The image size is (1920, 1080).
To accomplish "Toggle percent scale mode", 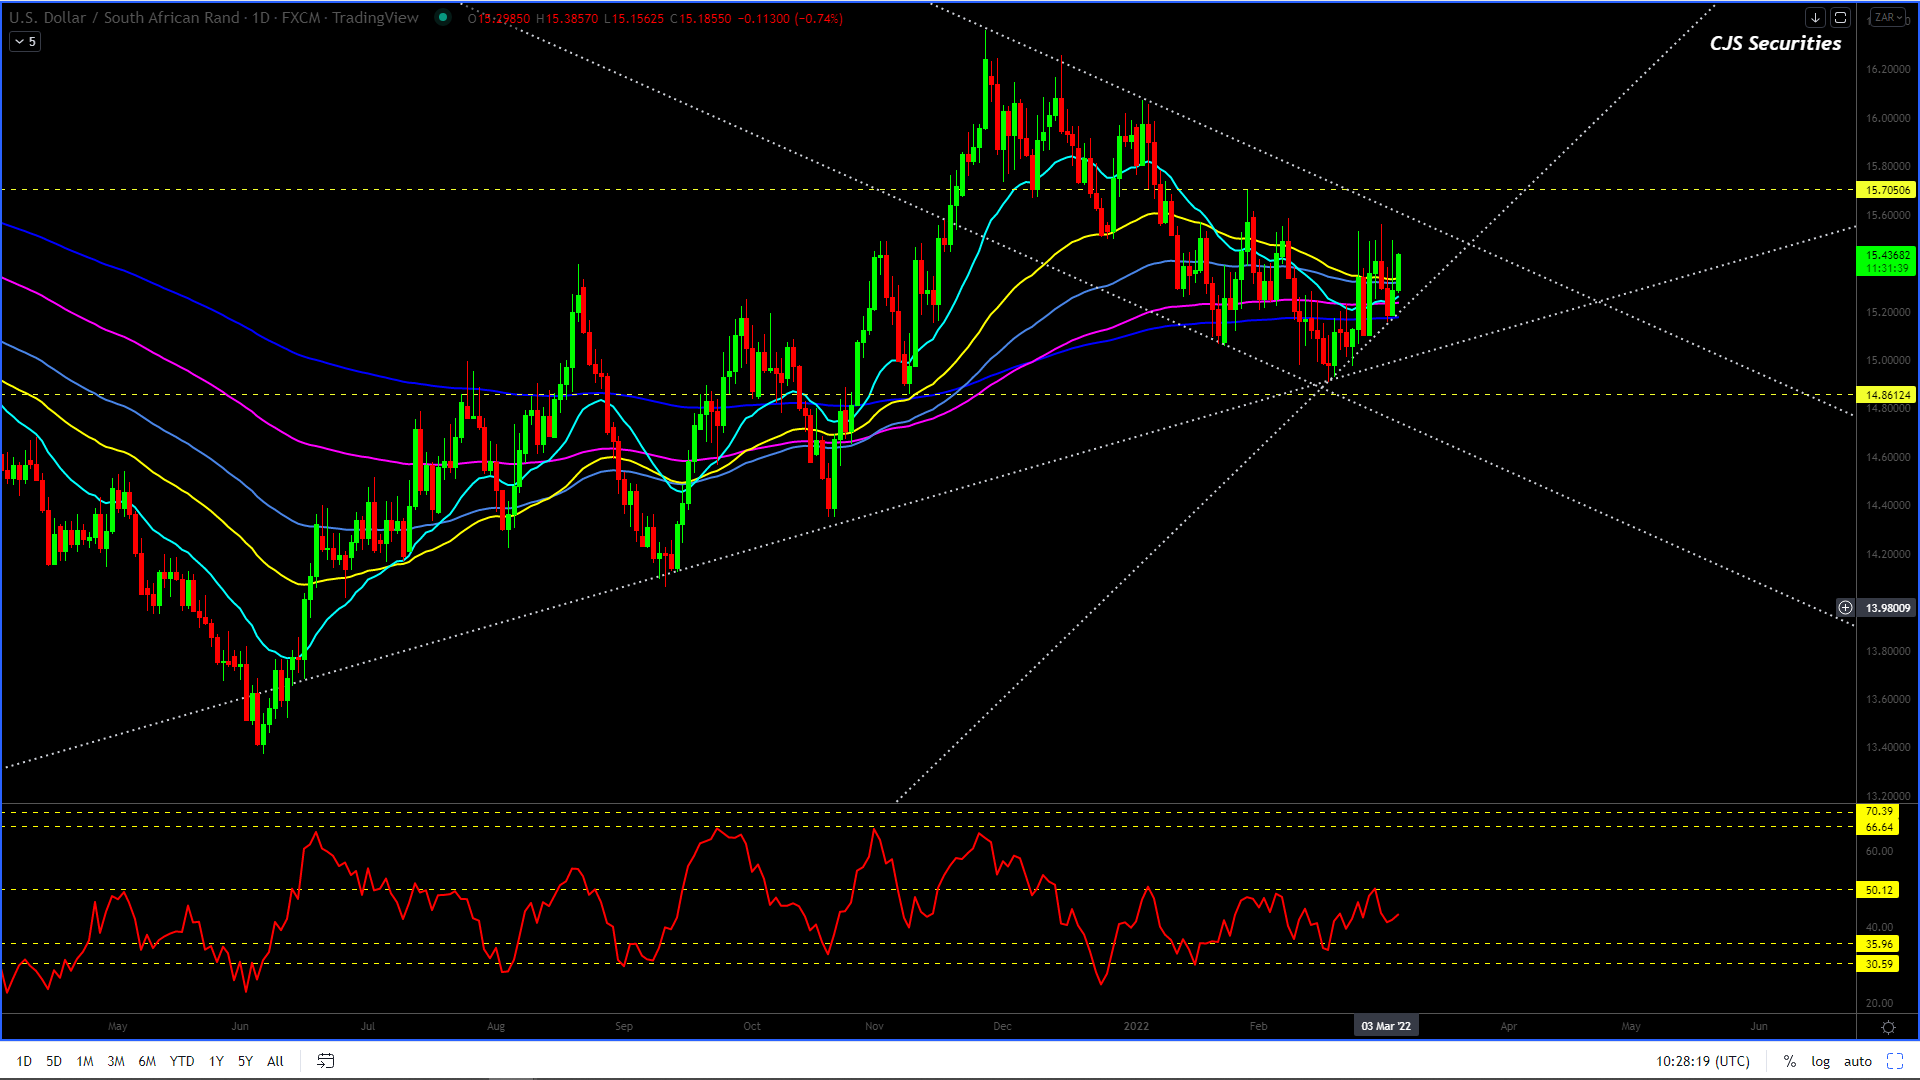I will 1790,1061.
